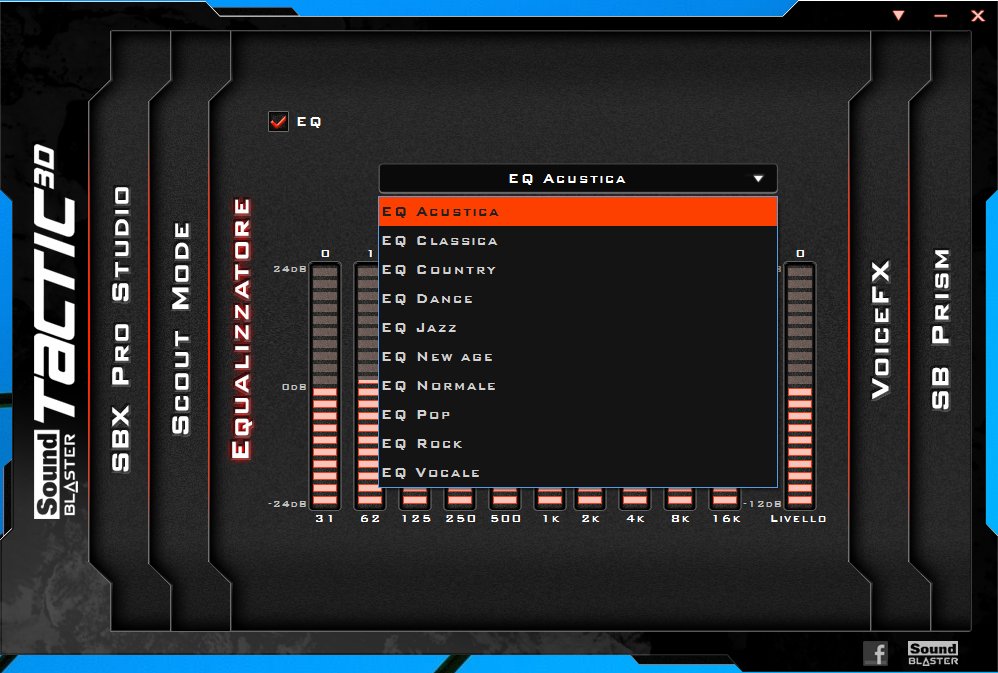
Task: Click the Sound Blaster logo in the corner
Action: tap(932, 653)
